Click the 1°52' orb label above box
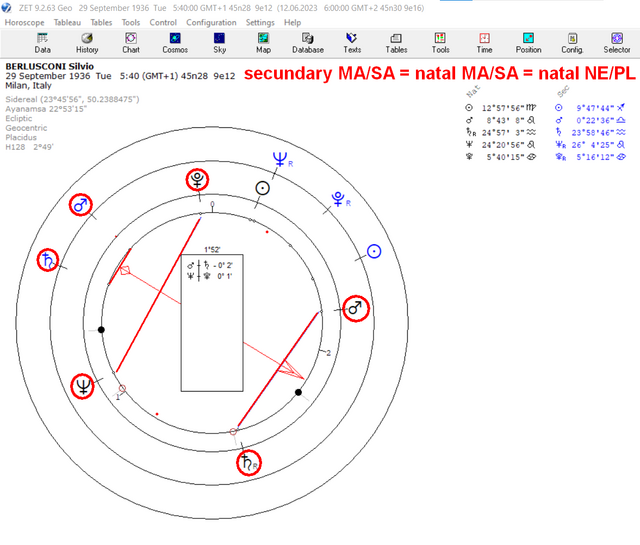The width and height of the screenshot is (640, 545). point(212,249)
